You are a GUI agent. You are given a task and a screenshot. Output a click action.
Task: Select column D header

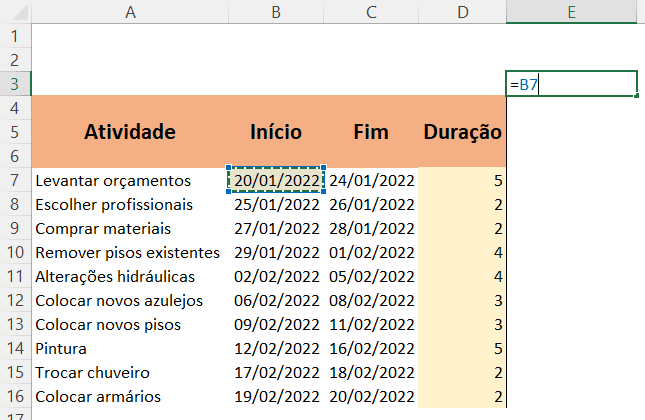coord(461,12)
